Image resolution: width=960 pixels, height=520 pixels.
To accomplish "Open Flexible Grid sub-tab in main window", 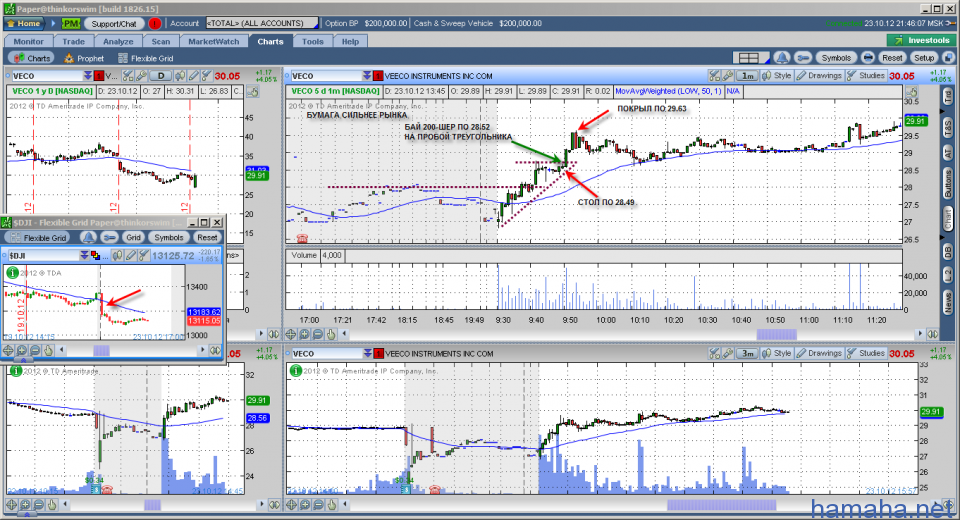I will tap(146, 58).
